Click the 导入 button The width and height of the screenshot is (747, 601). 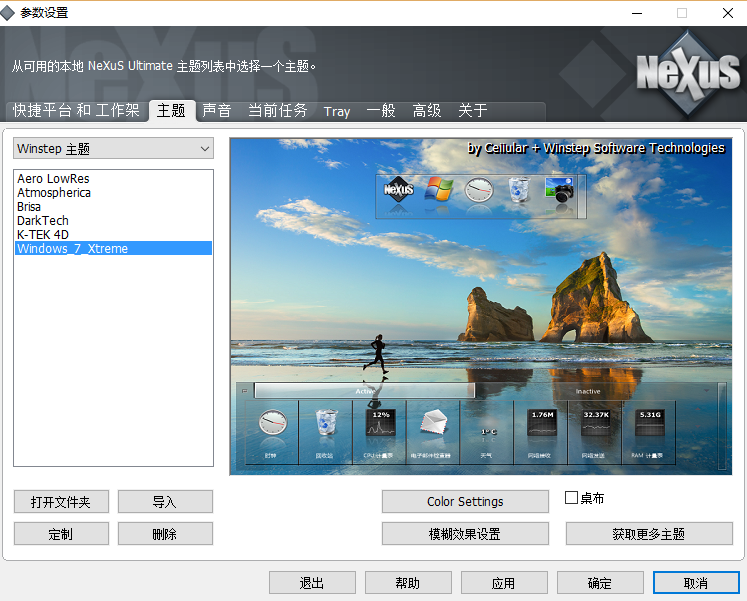[165, 501]
